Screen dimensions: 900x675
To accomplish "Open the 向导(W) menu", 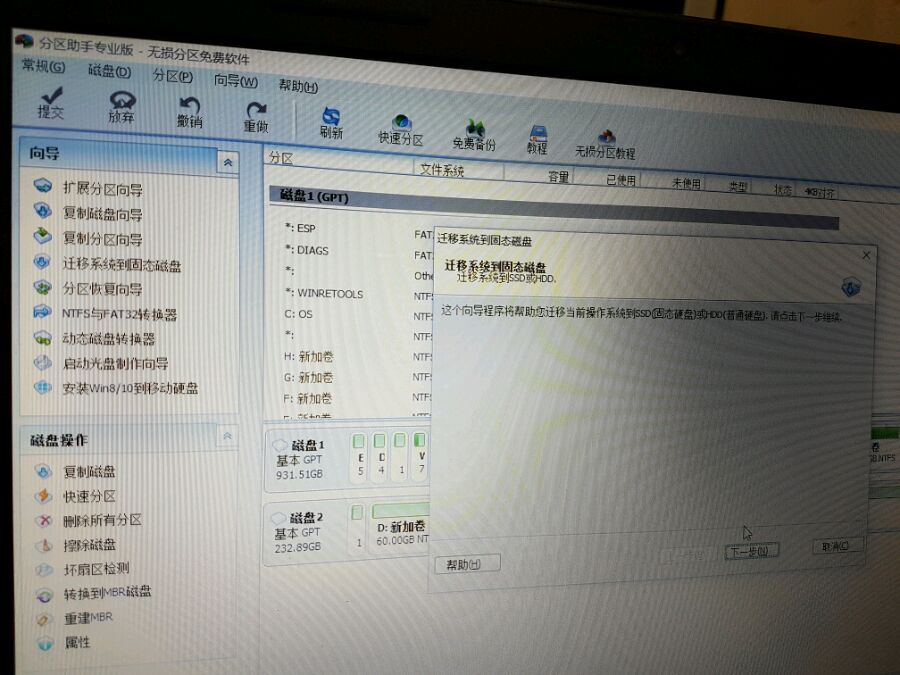I will 236,81.
